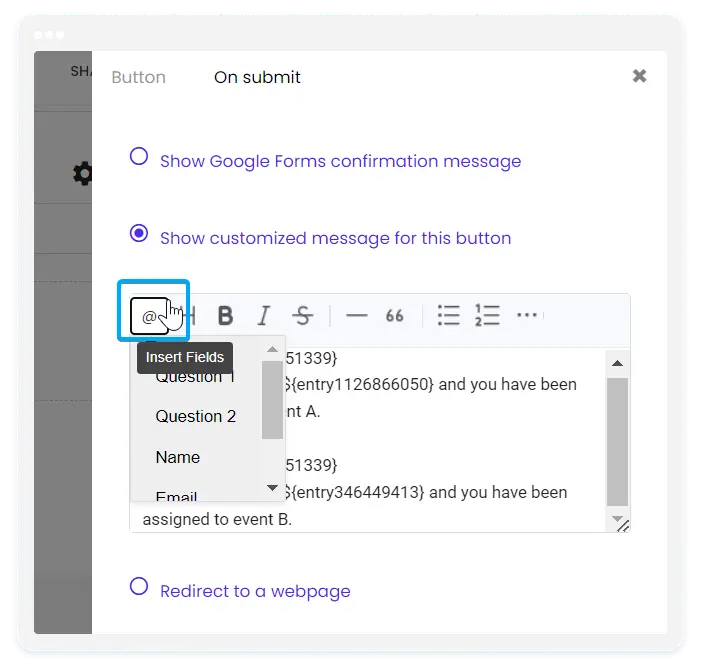The image size is (701, 671).
Task: Toggle italic formatting in the editor
Action: 264,316
